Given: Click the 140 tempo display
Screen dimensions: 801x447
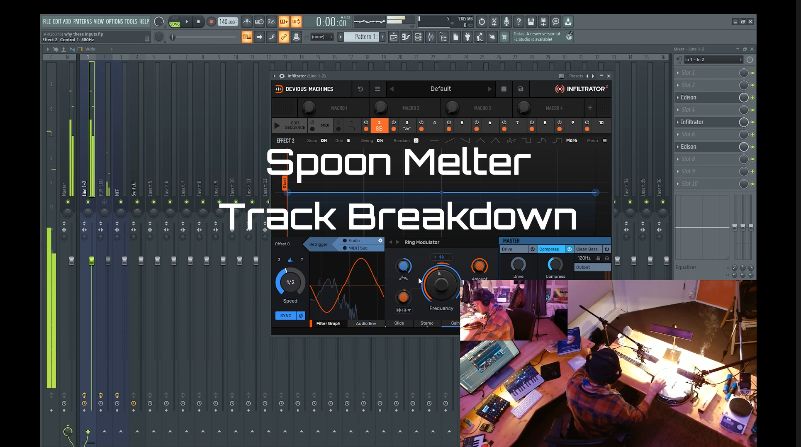Looking at the screenshot, I should point(228,21).
